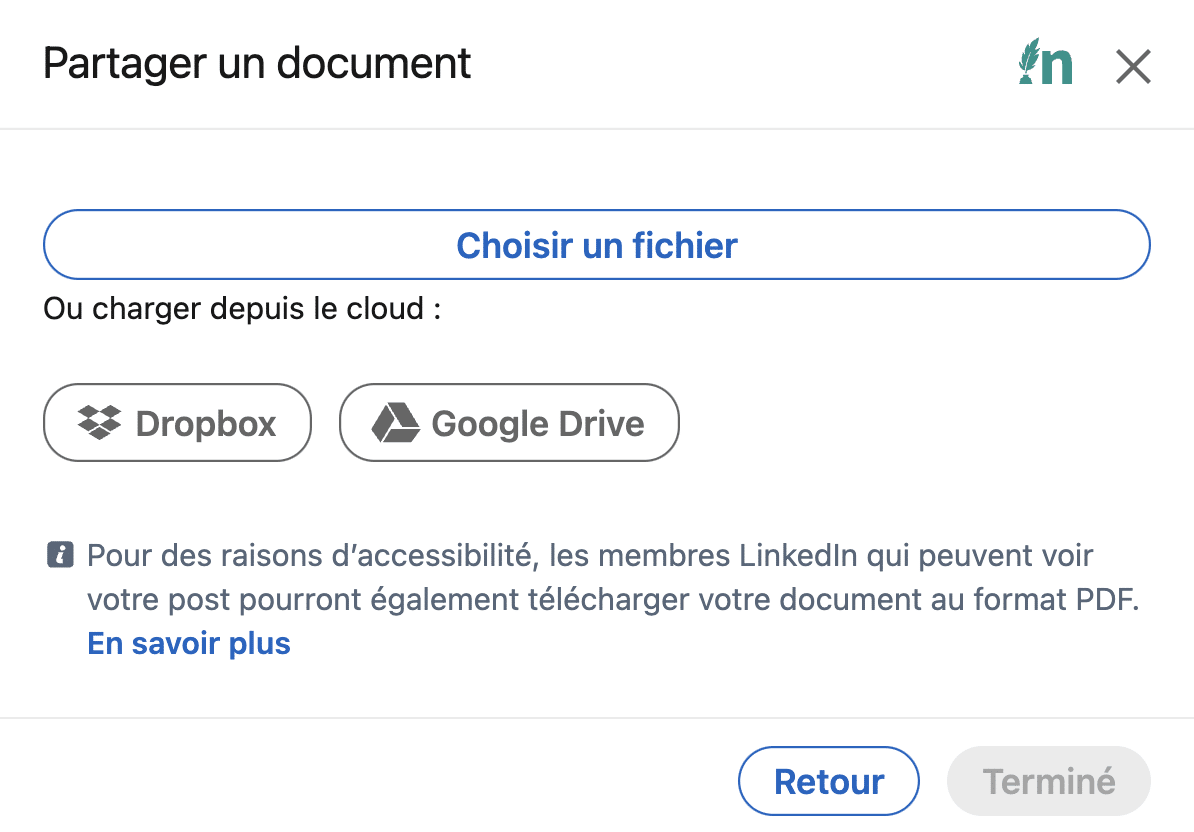Open the En savoir plus link
1194x832 pixels.
[x=189, y=643]
